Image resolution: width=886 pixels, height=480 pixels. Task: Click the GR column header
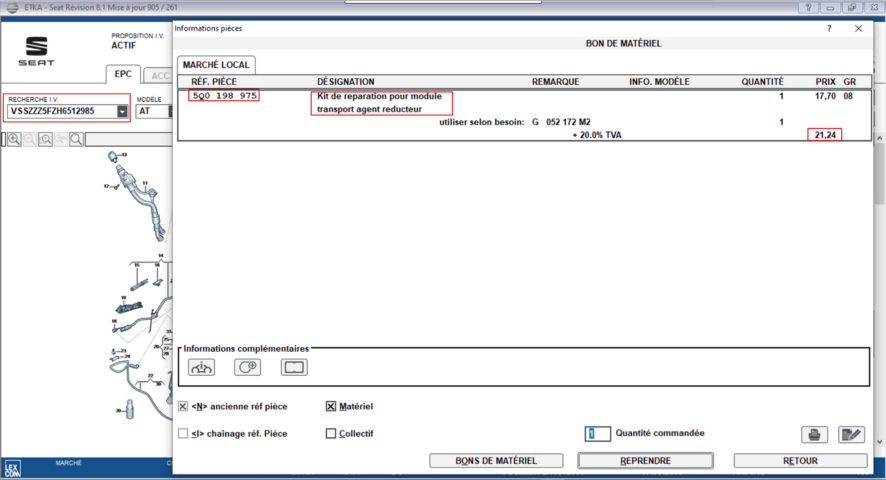pos(849,82)
